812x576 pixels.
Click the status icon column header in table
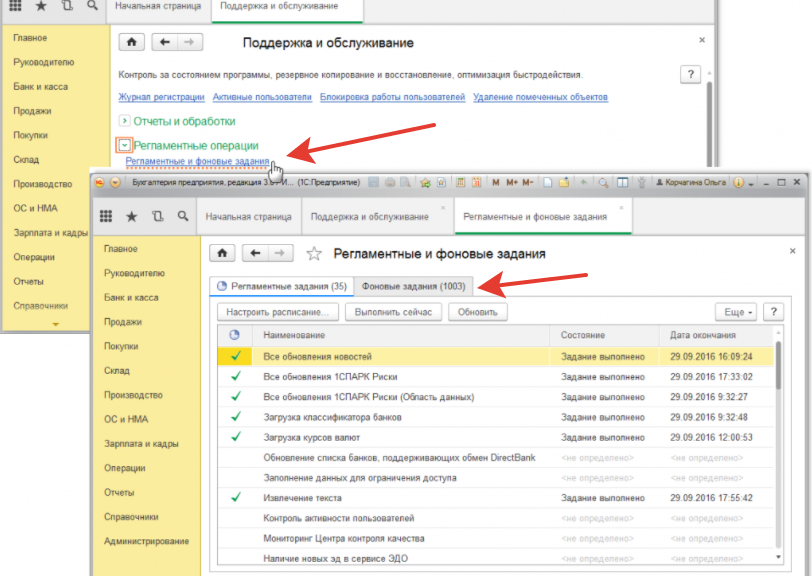(x=235, y=335)
